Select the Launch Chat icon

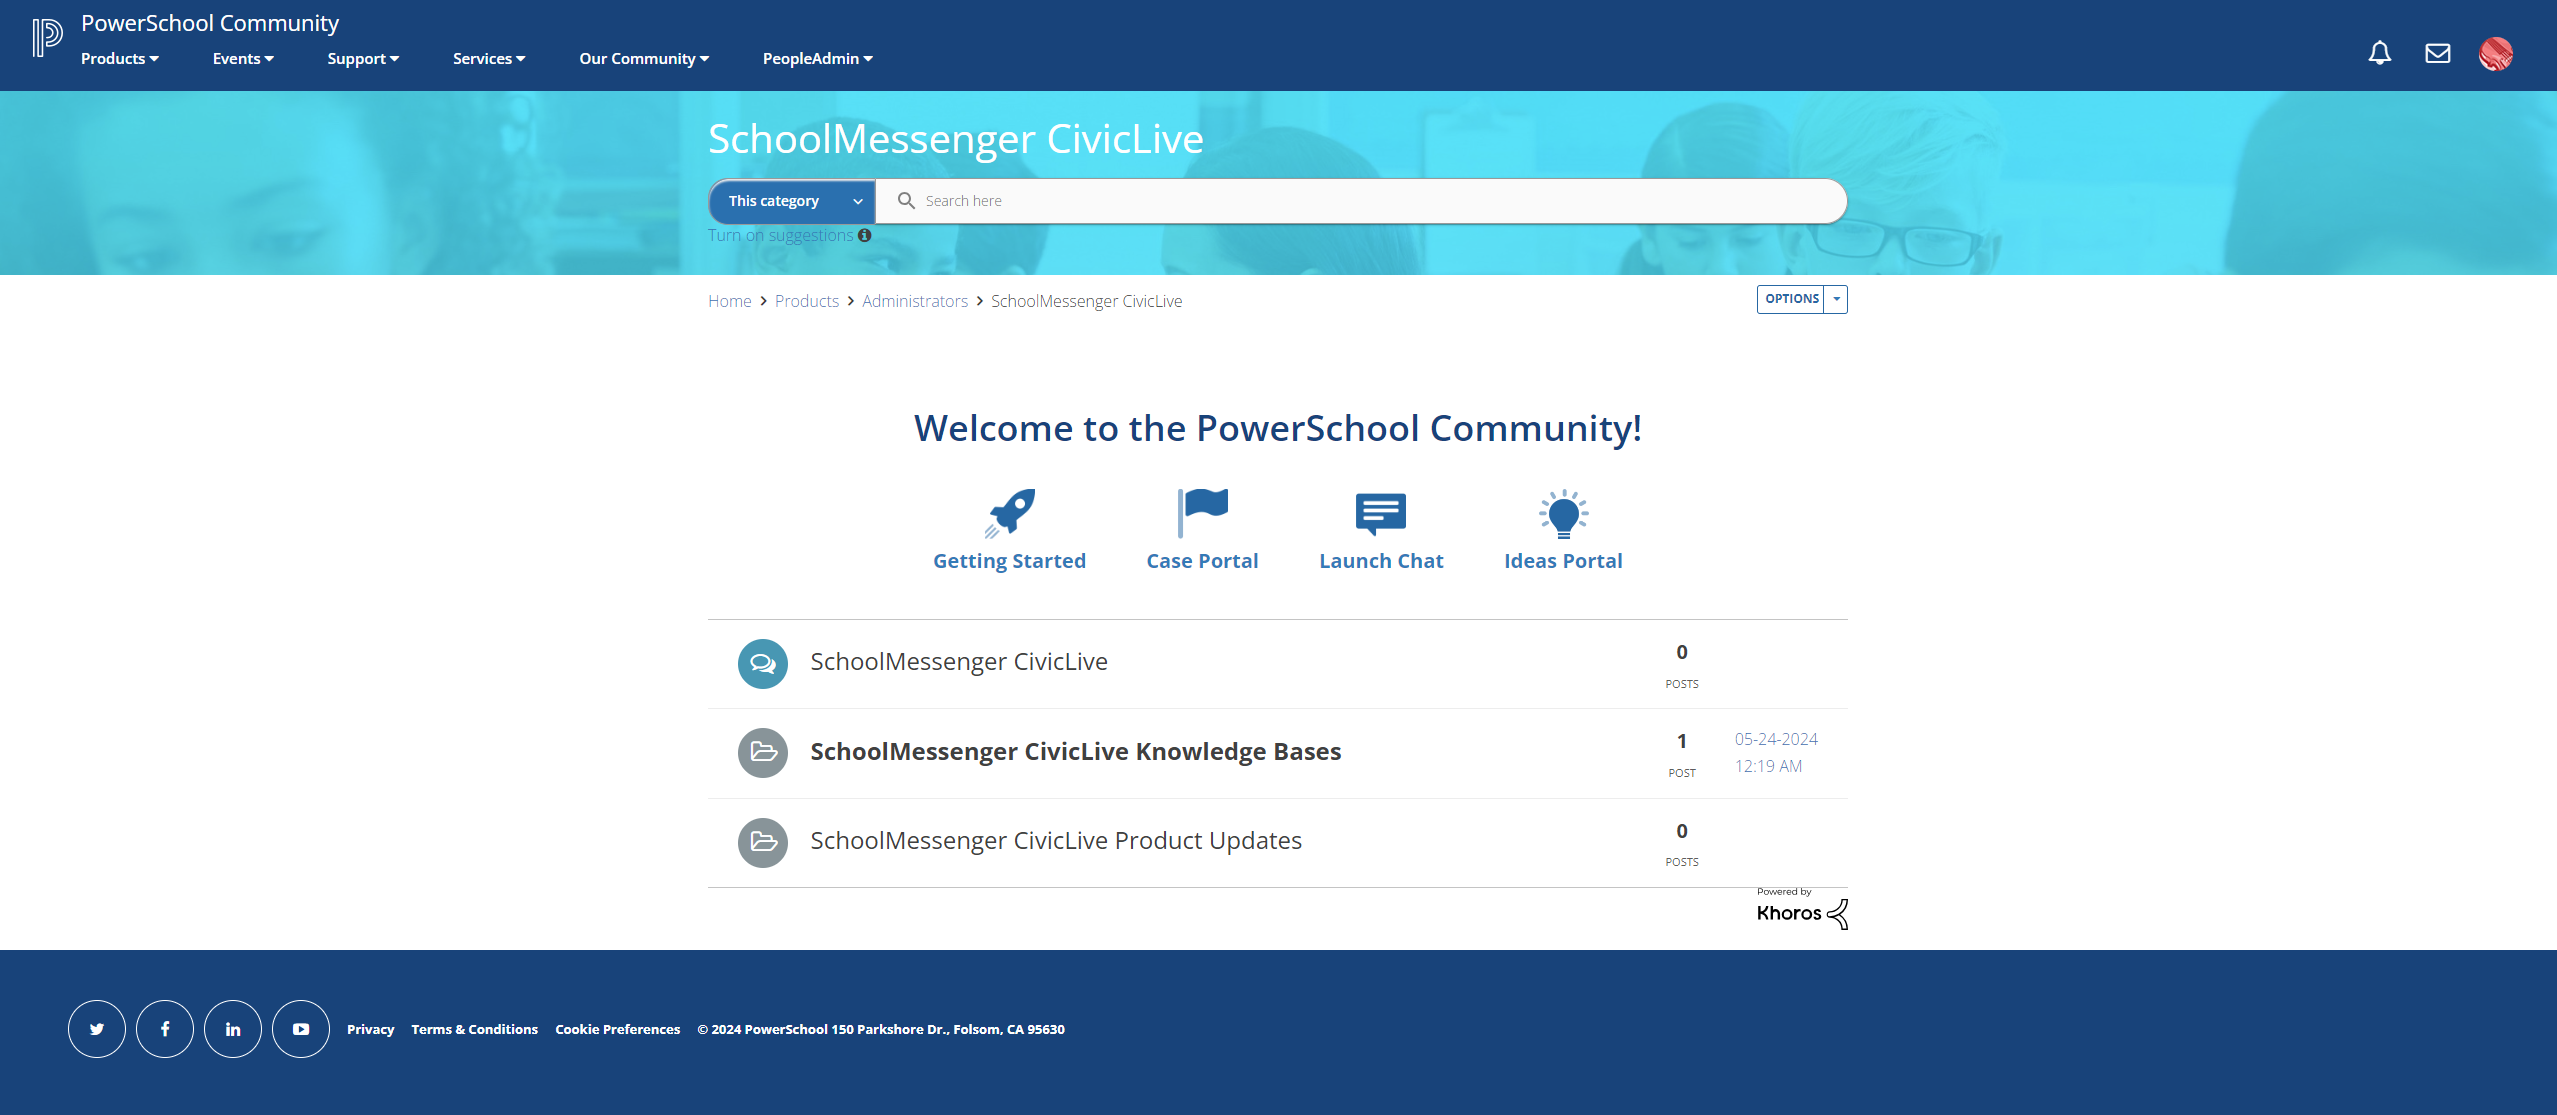(x=1380, y=511)
